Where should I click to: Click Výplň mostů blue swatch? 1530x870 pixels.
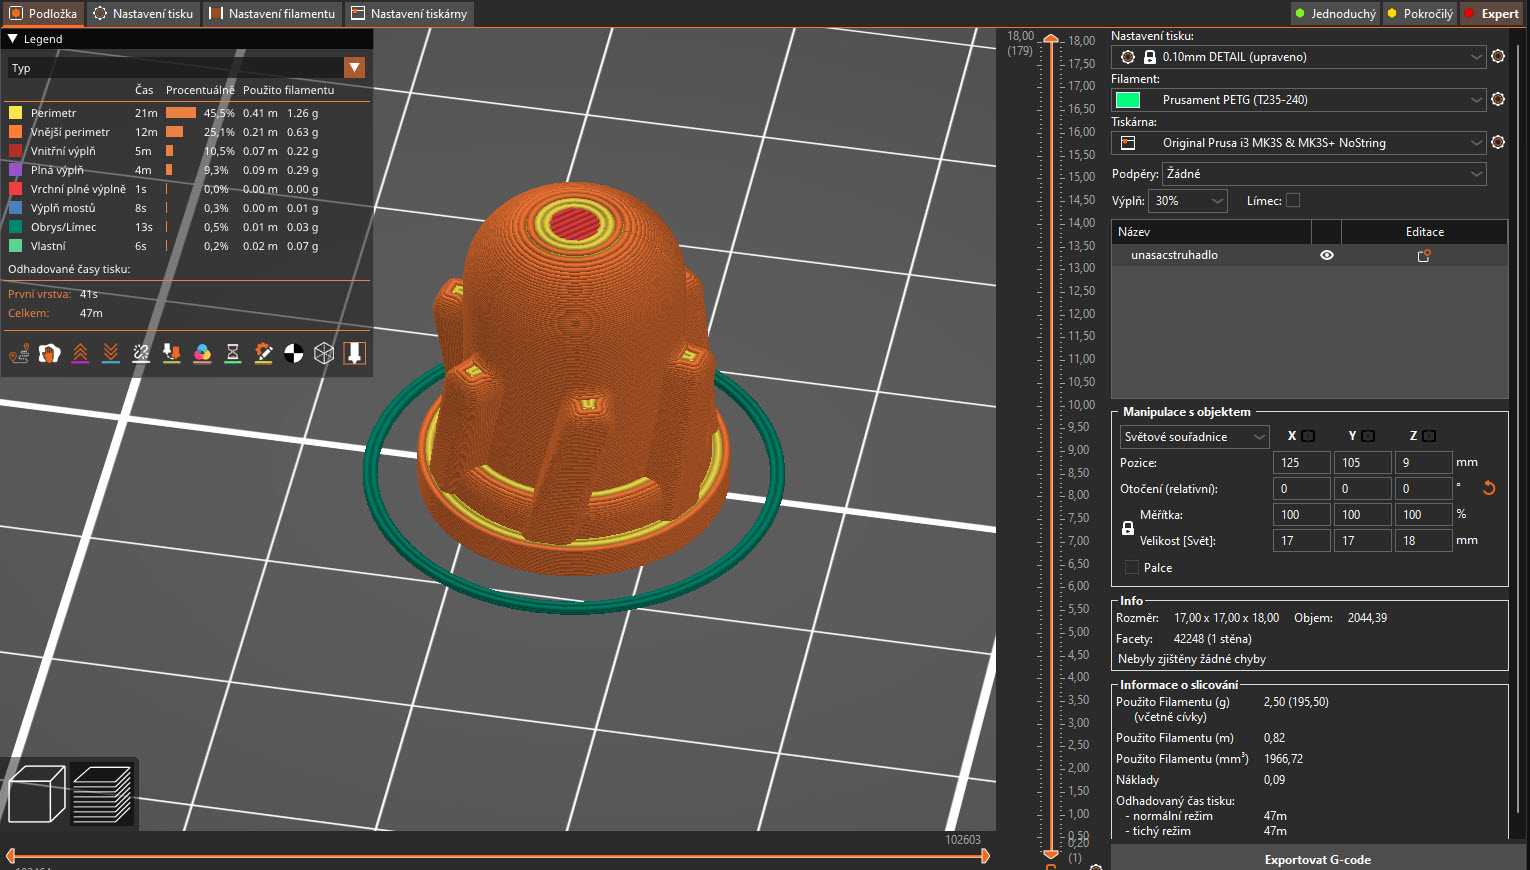pyautogui.click(x=15, y=208)
